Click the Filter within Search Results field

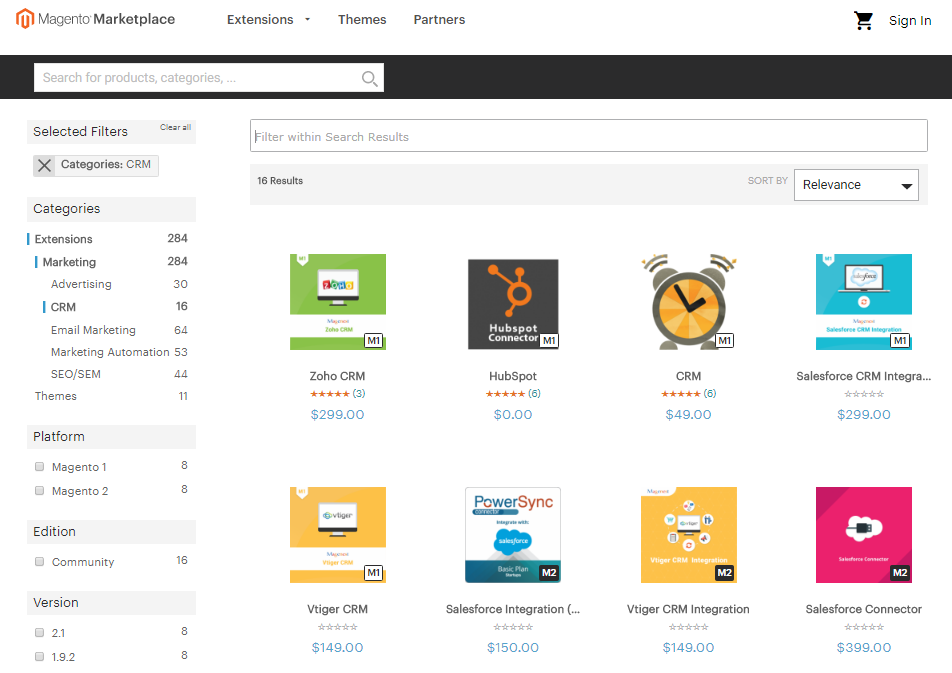pyautogui.click(x=588, y=135)
